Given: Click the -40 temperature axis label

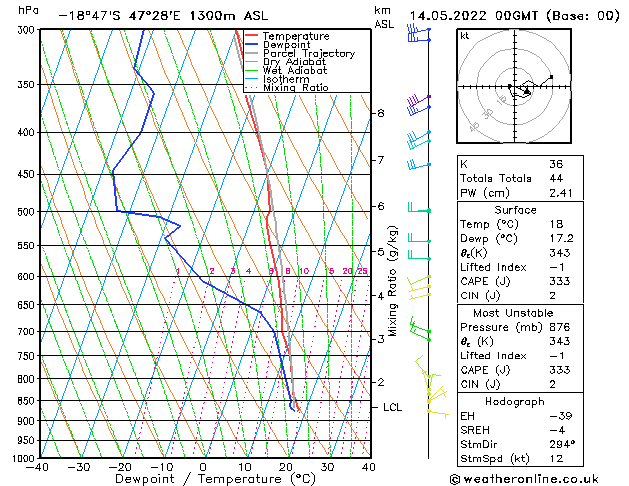Looking at the screenshot, I should point(37,467).
